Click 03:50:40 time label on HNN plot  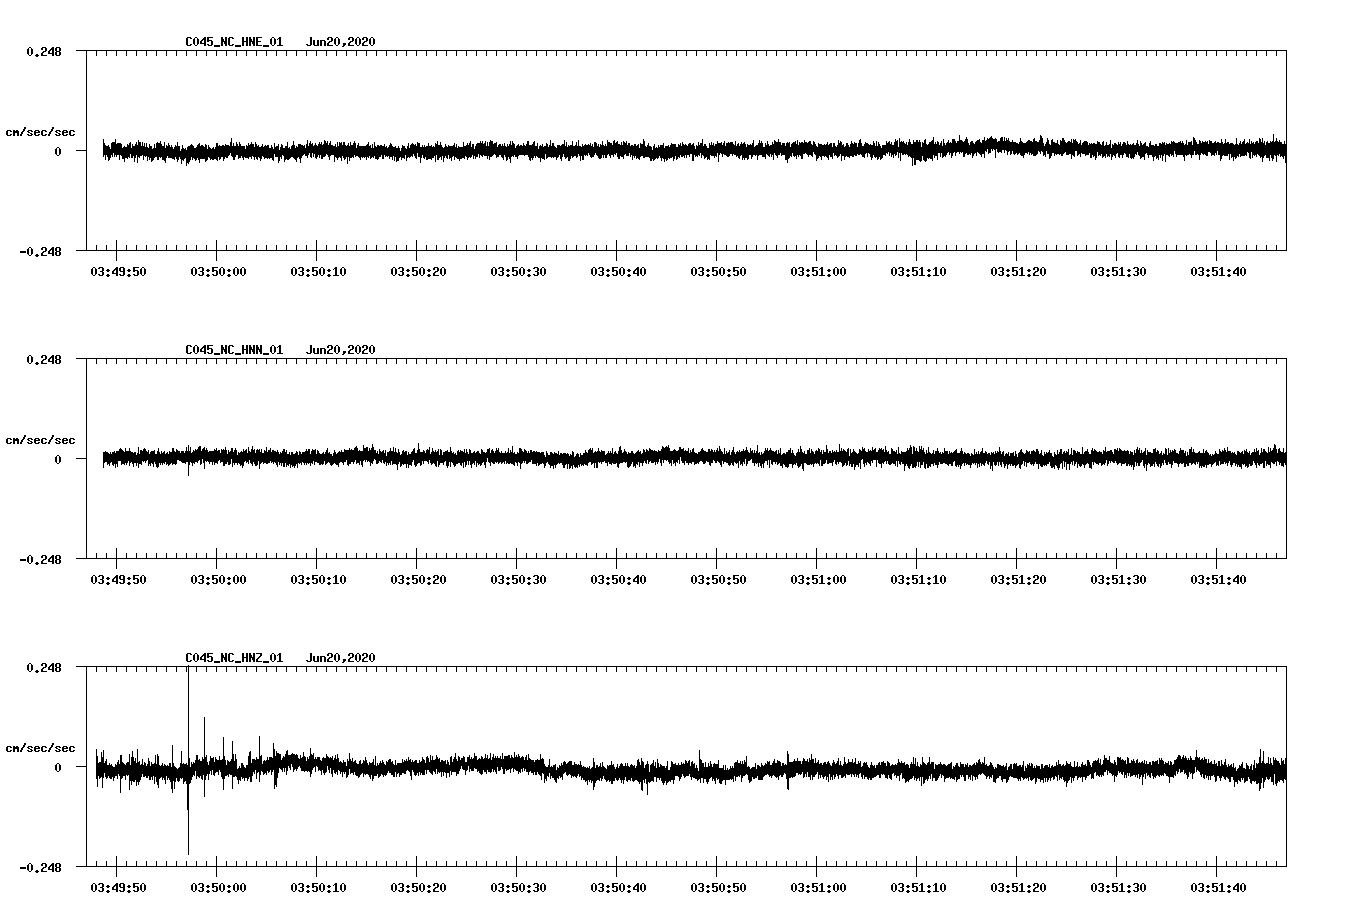point(618,580)
